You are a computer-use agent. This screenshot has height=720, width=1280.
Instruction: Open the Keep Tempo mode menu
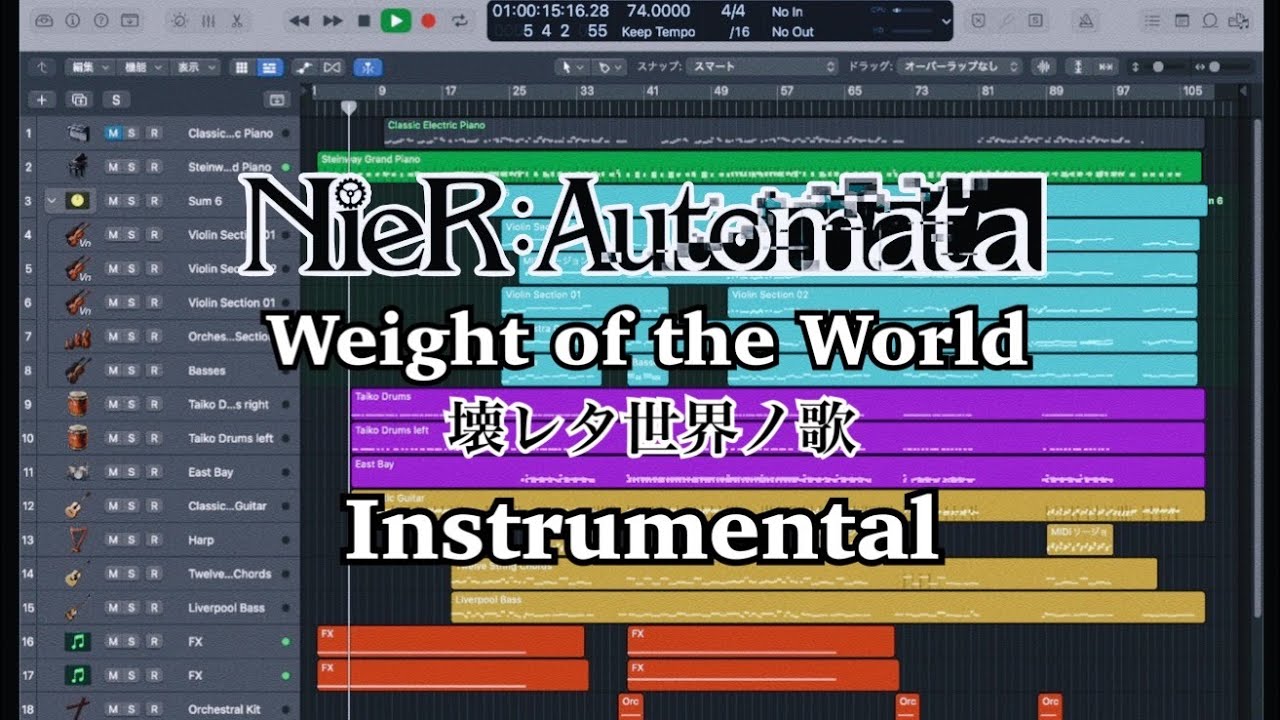[x=658, y=32]
